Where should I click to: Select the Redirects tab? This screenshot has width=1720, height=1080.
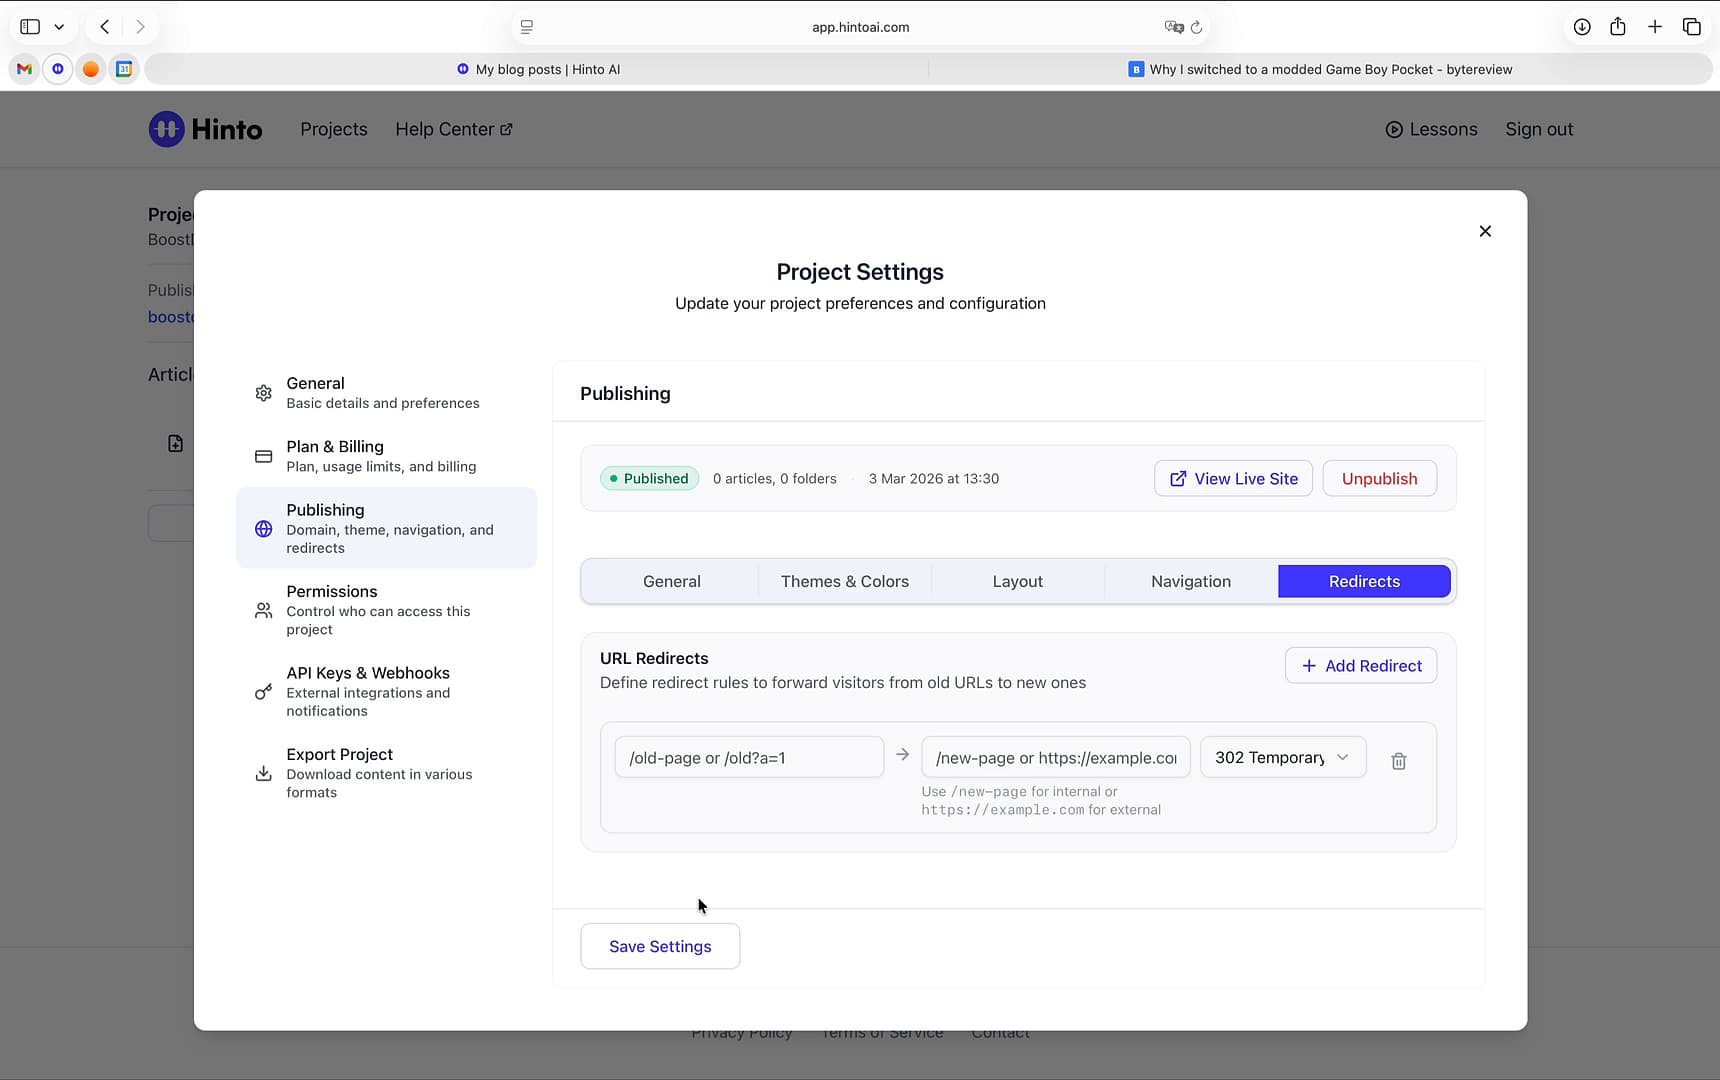tap(1364, 581)
